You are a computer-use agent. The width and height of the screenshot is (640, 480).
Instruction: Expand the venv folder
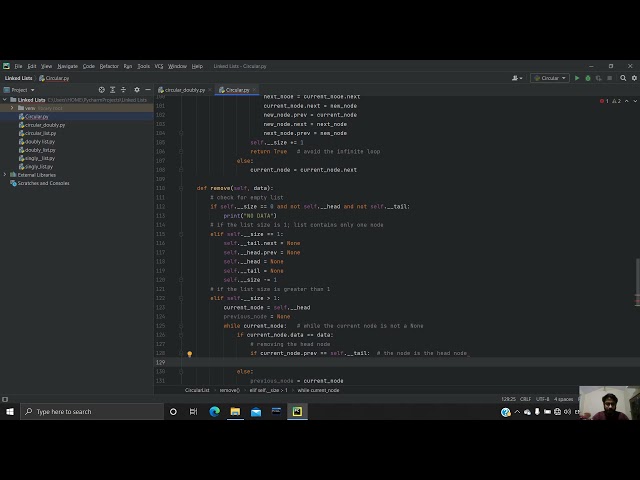[x=12, y=108]
